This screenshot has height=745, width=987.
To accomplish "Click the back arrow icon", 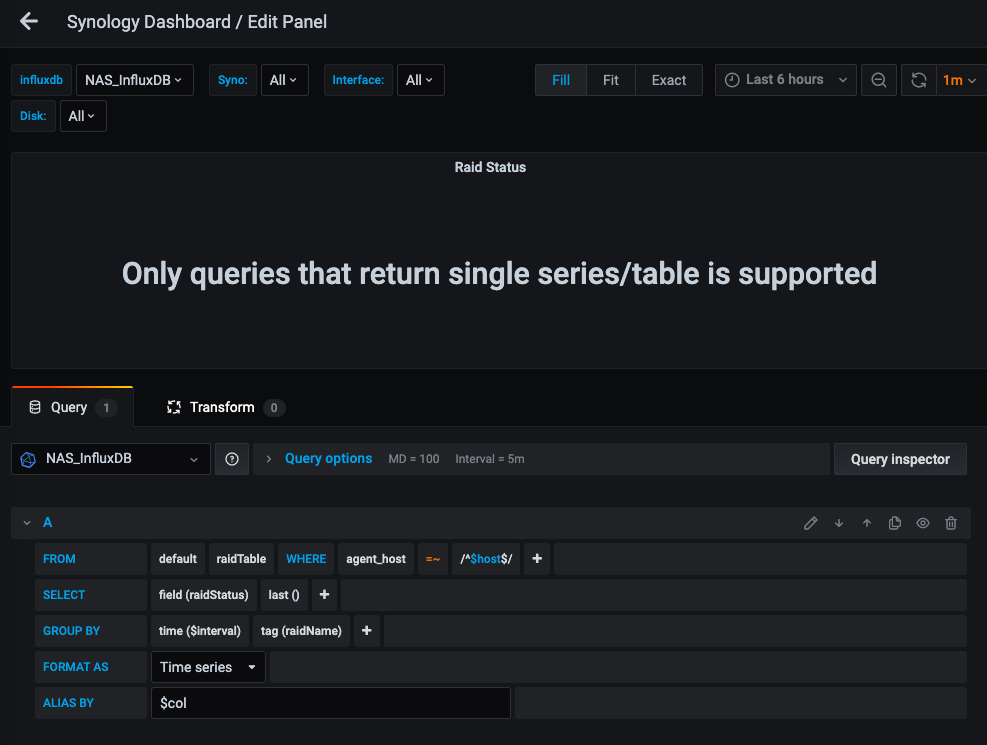I will tap(29, 21).
